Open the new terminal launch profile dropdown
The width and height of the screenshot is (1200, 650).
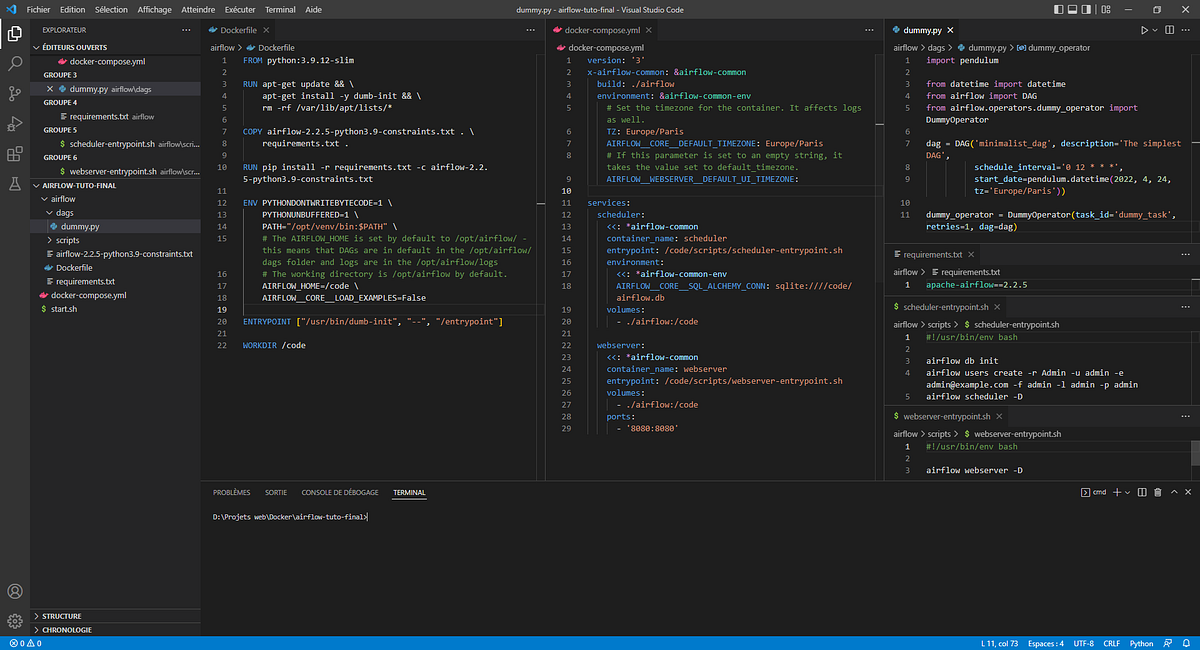pyautogui.click(x=1127, y=492)
